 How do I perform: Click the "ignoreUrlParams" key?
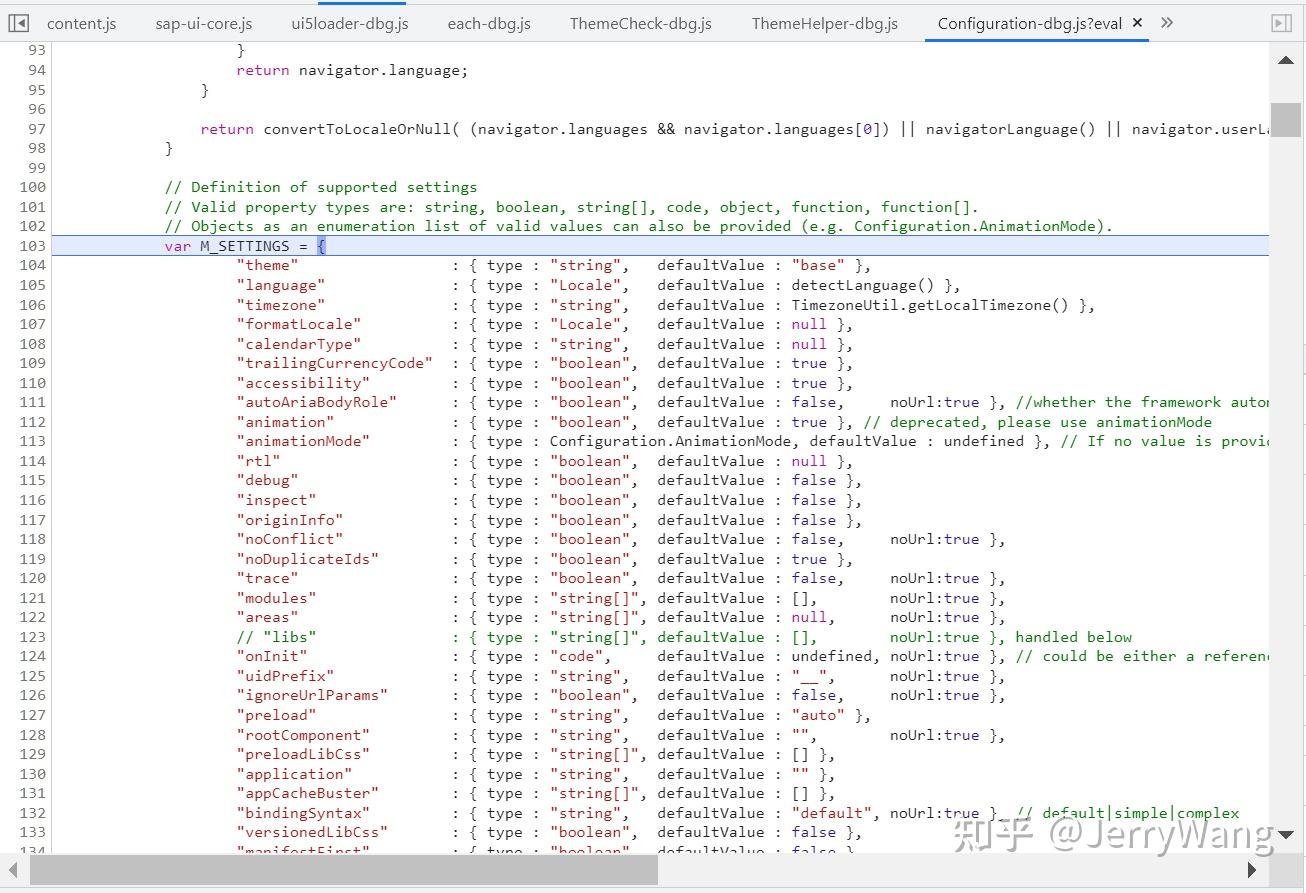312,695
